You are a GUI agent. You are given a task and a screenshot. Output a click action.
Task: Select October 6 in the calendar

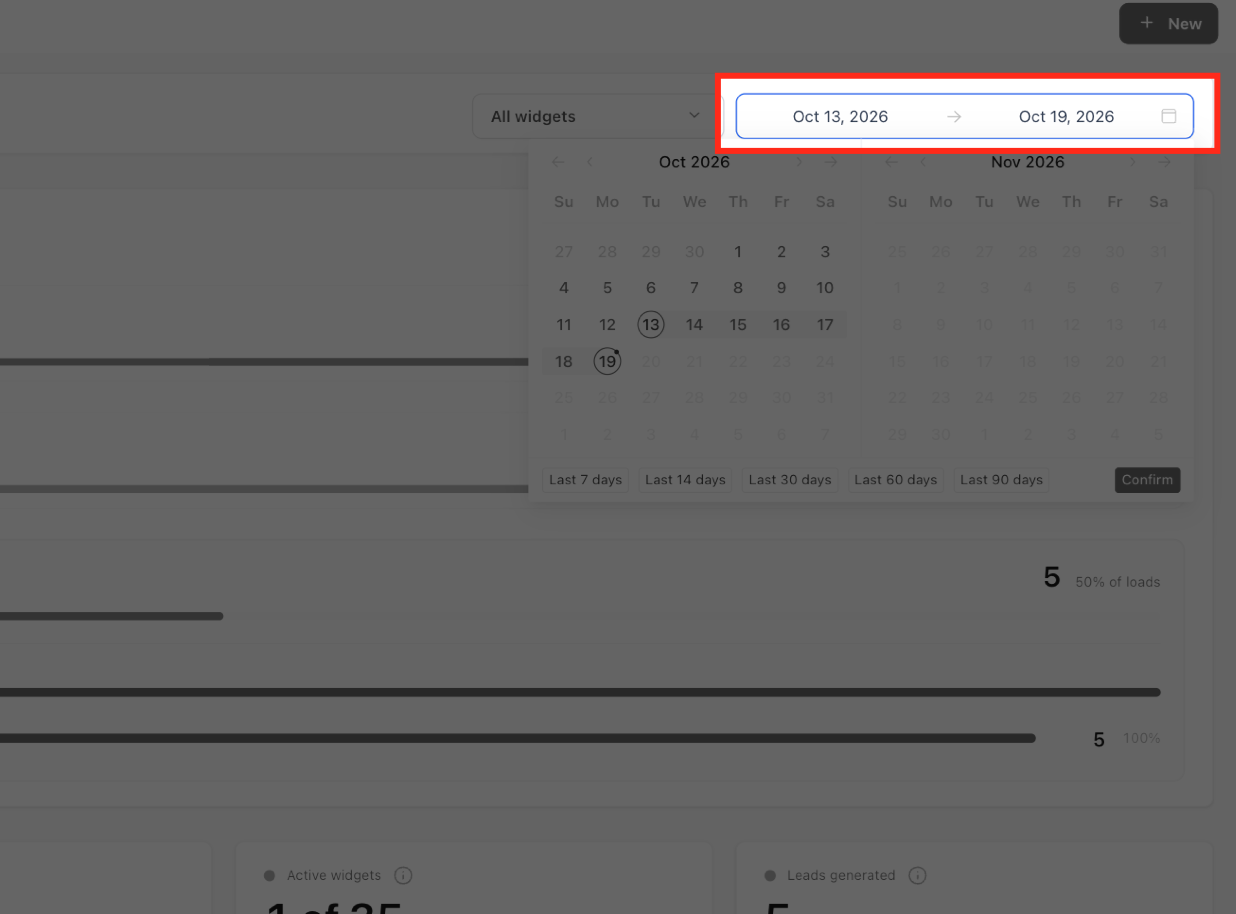point(651,288)
